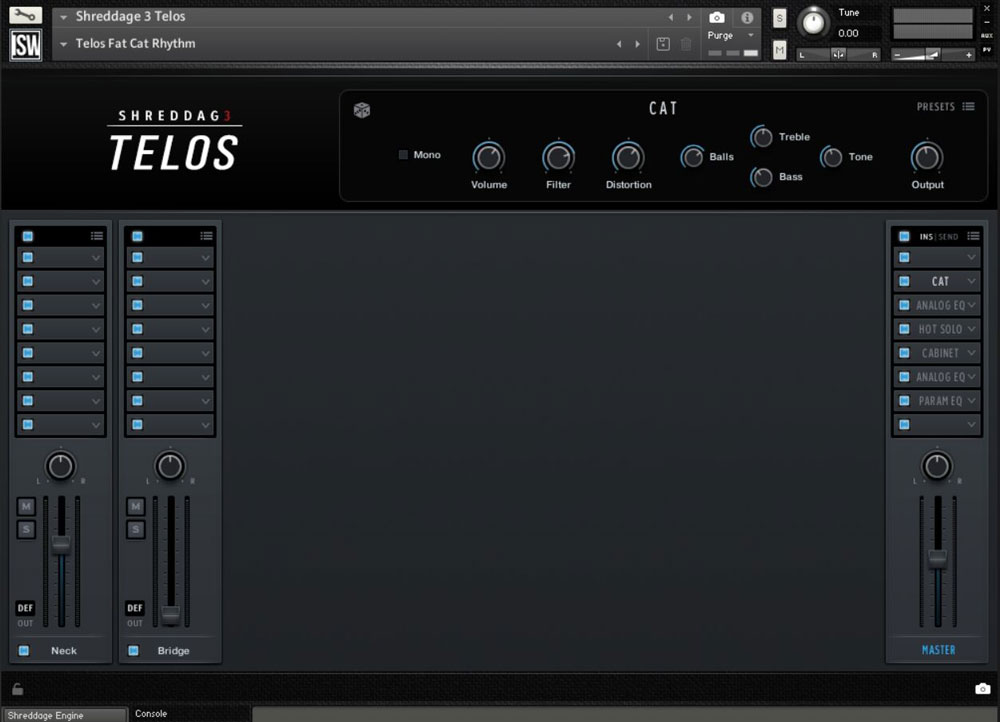
Task: Solo the Neck channel
Action: coord(26,529)
